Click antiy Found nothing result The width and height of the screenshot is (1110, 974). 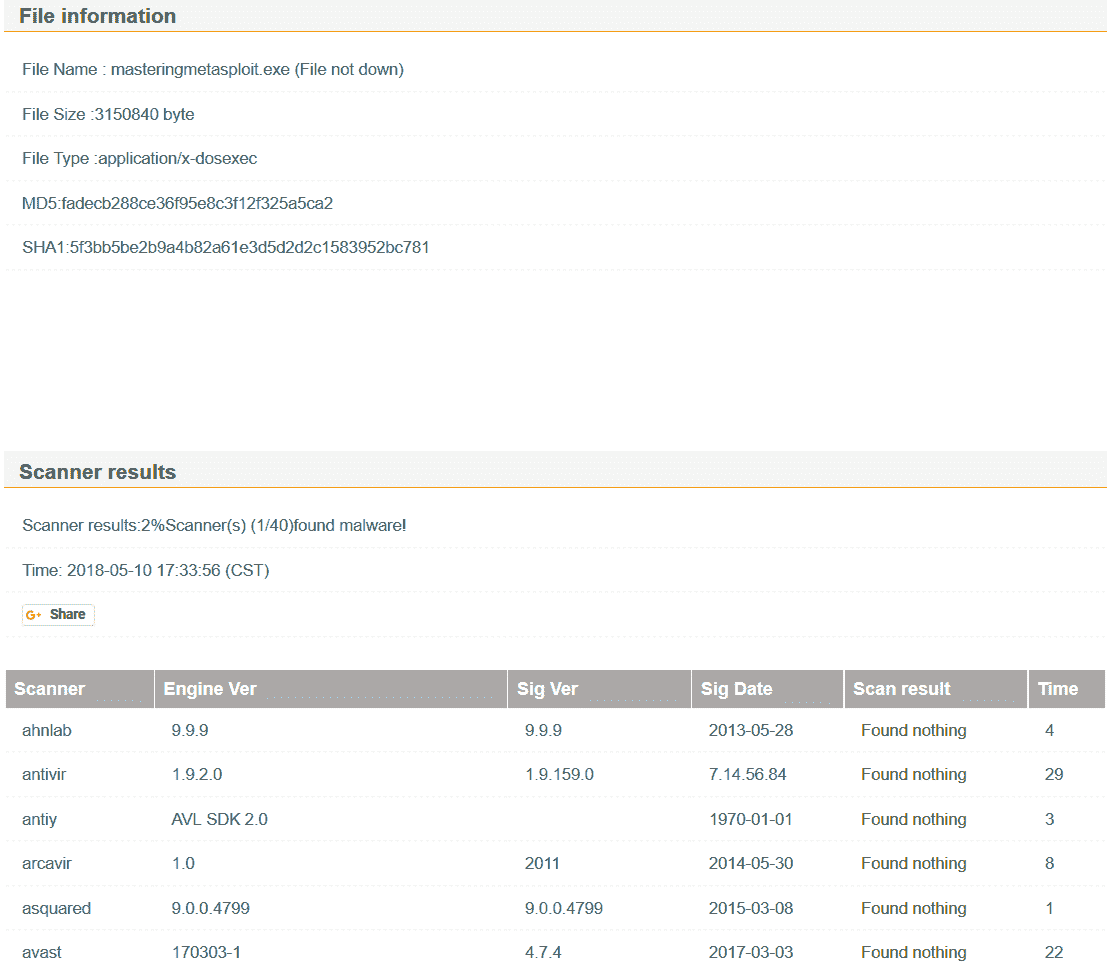tap(914, 819)
